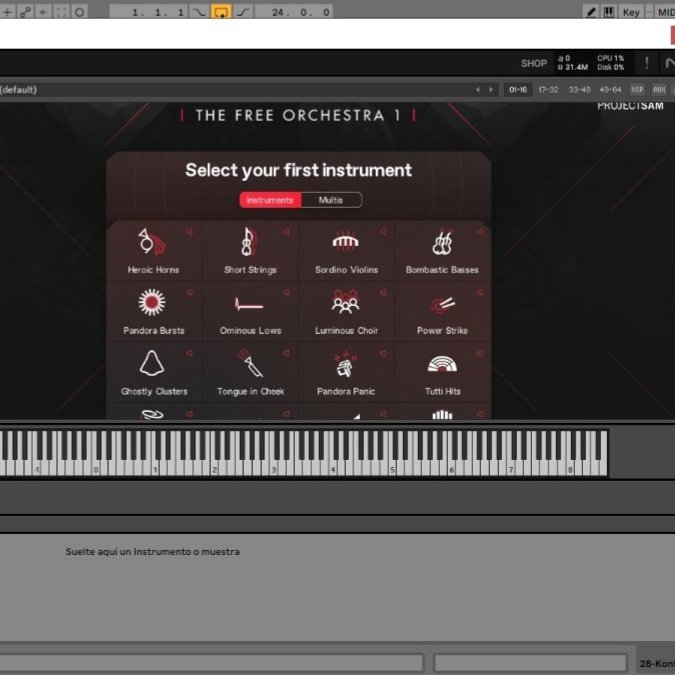This screenshot has height=675, width=675.
Task: Select the 01-16 rack page tab
Action: (x=518, y=90)
